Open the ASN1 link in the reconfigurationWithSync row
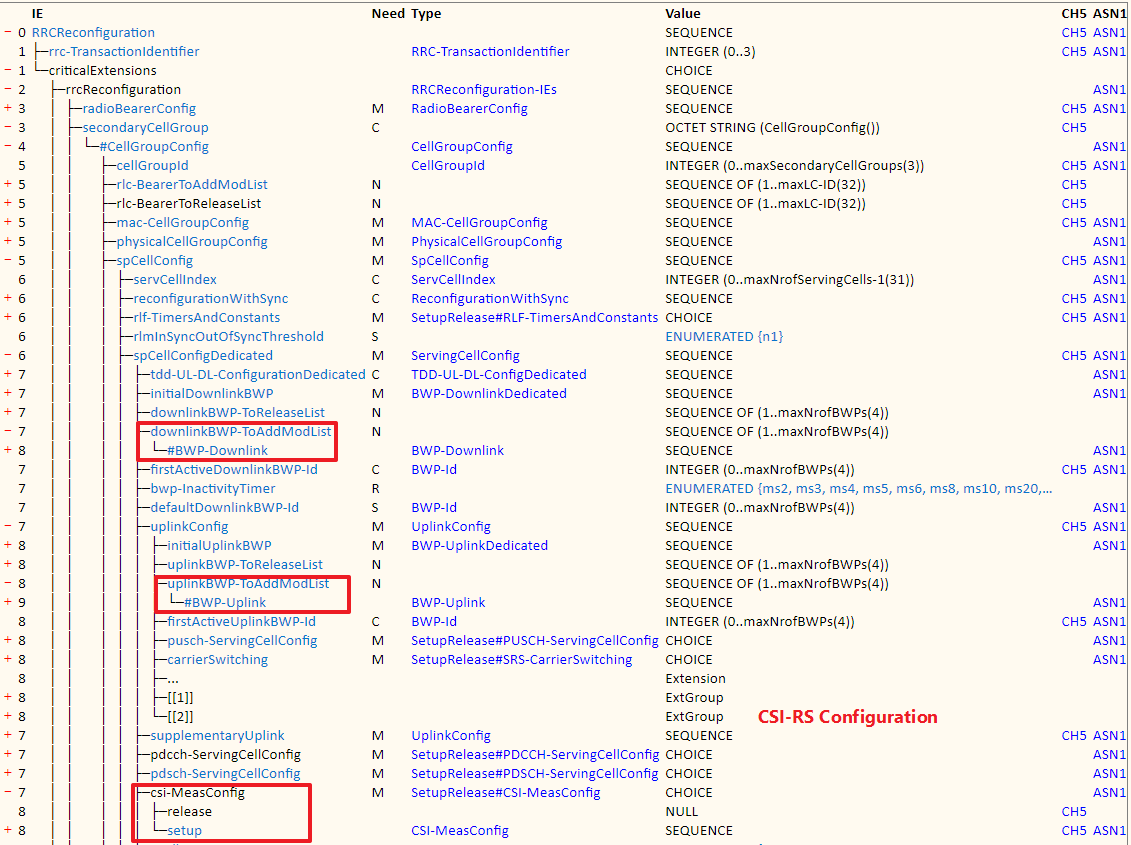 click(1109, 299)
